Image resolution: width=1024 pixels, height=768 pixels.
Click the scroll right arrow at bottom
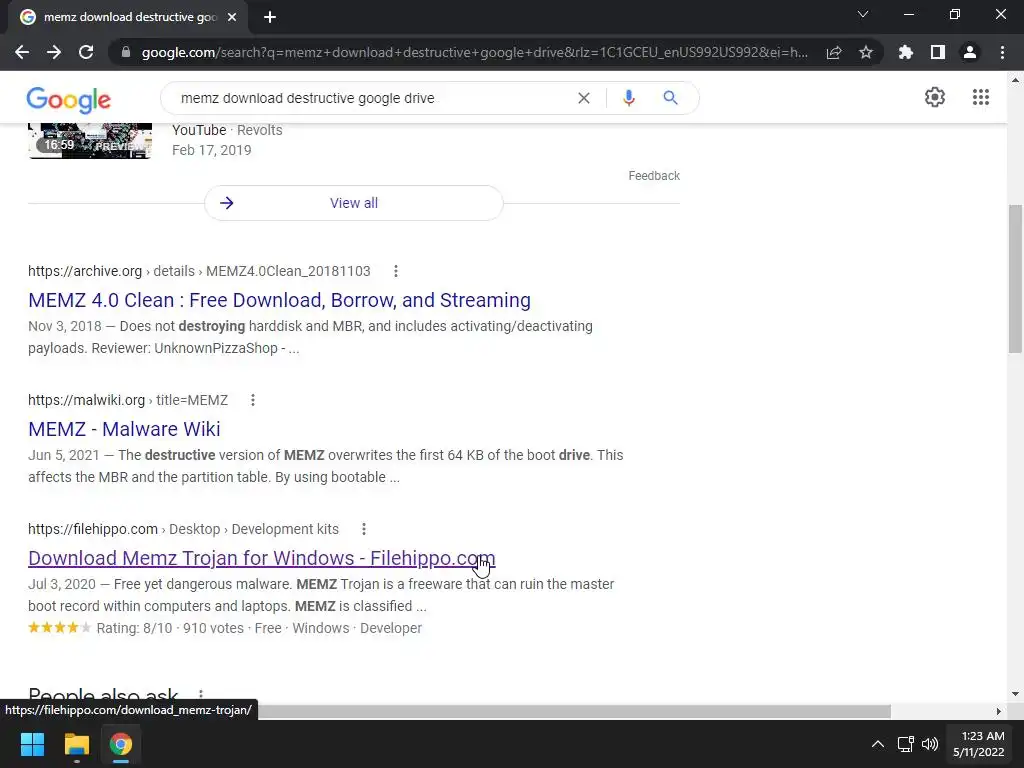[x=998, y=711]
